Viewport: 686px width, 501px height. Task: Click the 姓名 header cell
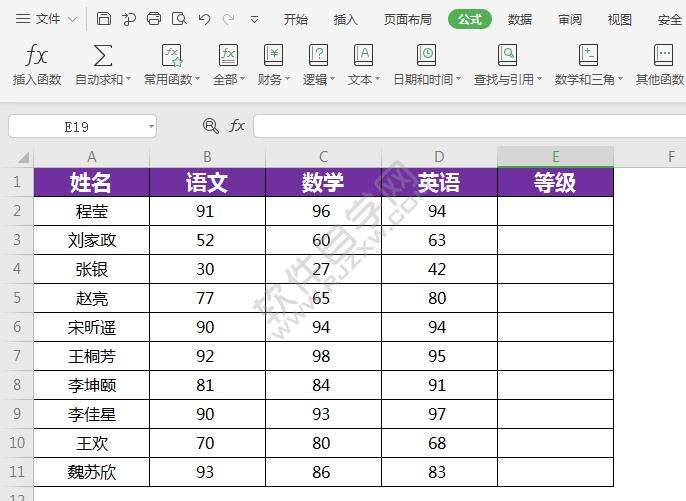click(91, 182)
